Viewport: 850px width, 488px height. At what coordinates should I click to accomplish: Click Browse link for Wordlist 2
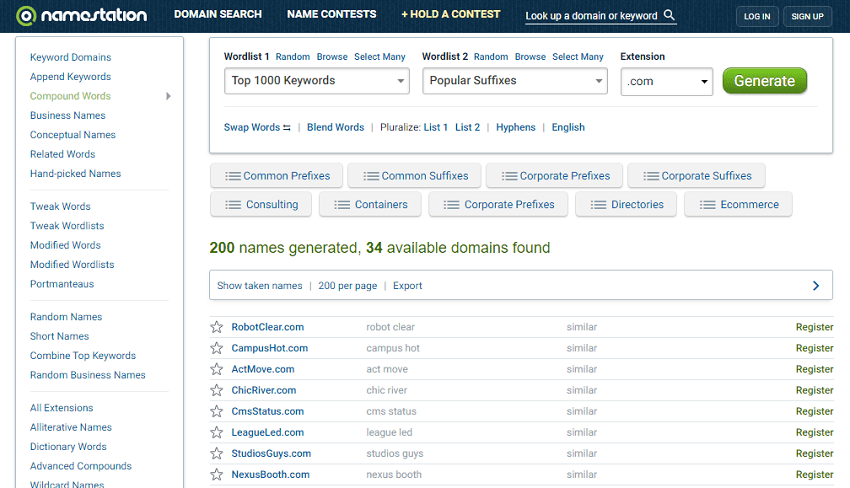[530, 57]
